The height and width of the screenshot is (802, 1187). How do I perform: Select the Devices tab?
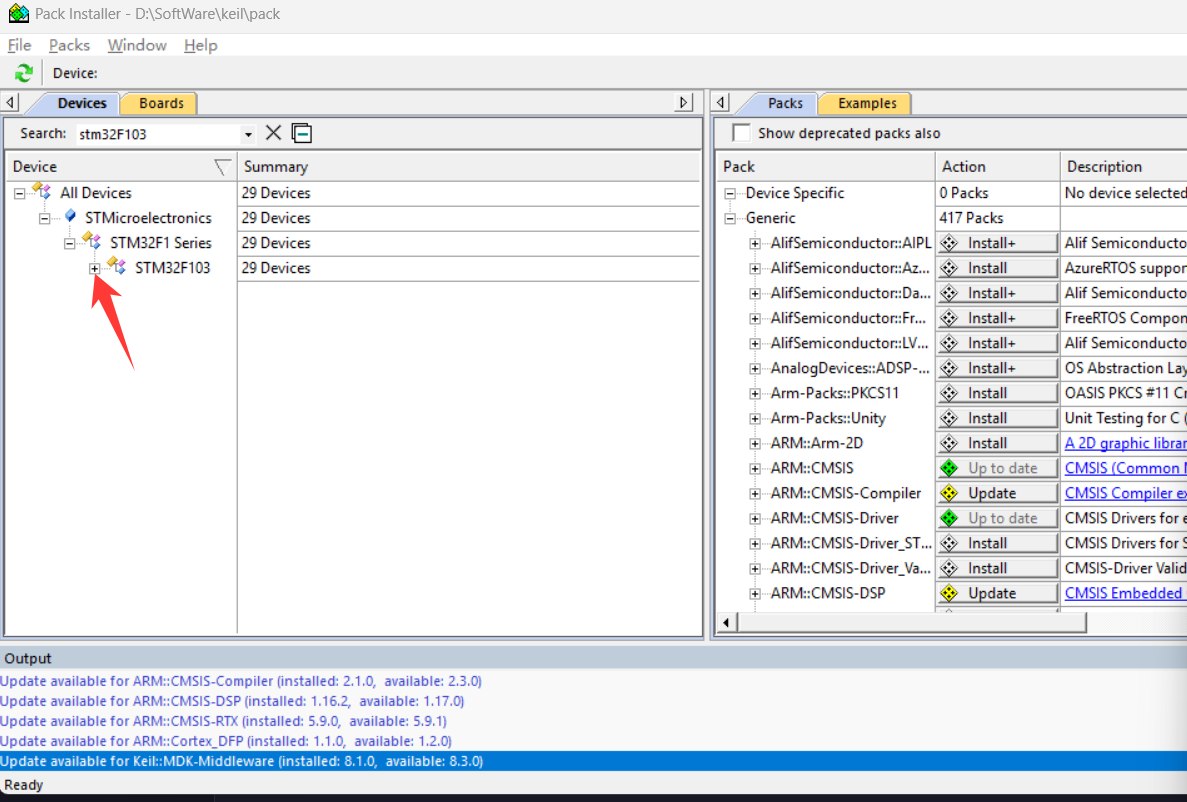point(82,103)
